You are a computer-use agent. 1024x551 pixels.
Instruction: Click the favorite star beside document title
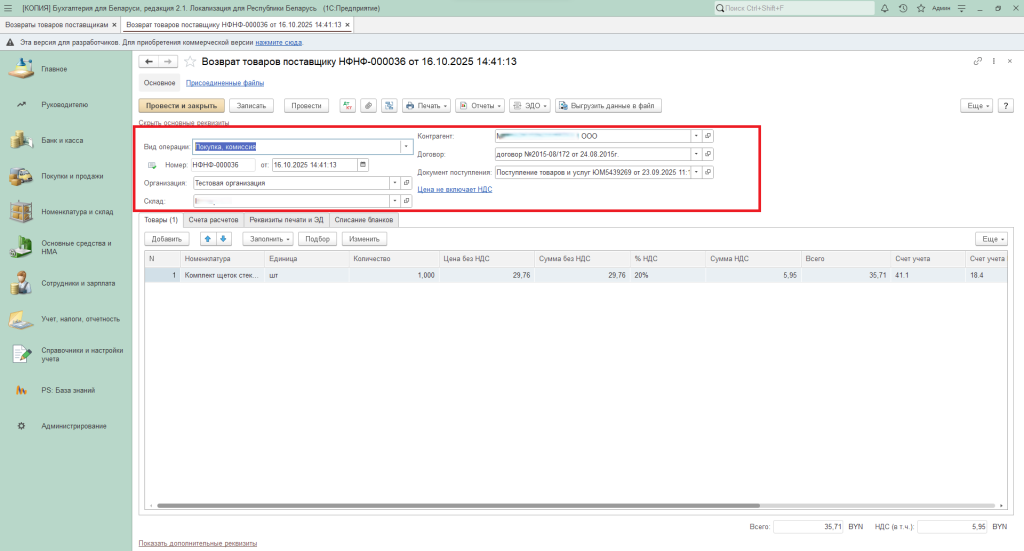coord(190,62)
